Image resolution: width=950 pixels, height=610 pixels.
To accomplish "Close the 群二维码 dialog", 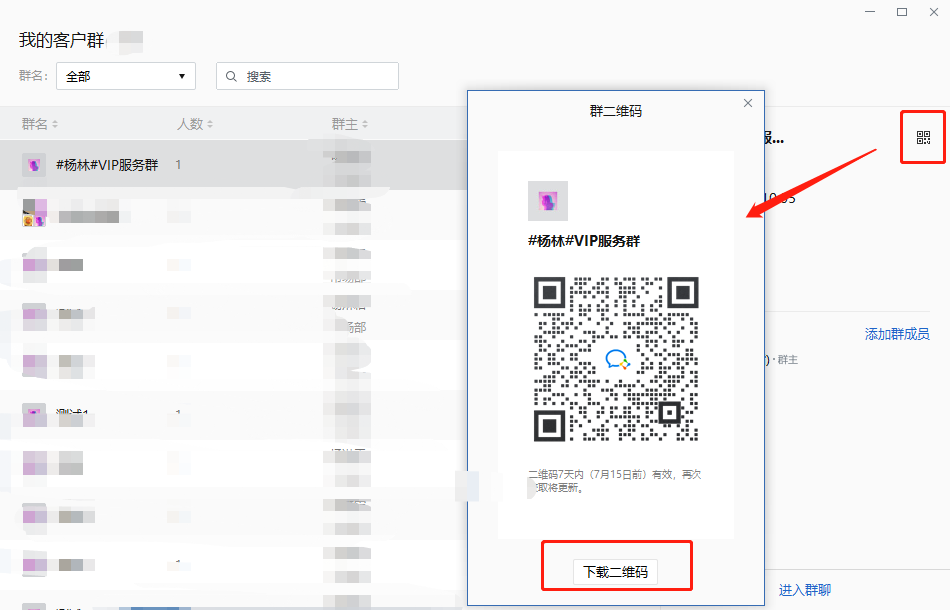I will (748, 103).
